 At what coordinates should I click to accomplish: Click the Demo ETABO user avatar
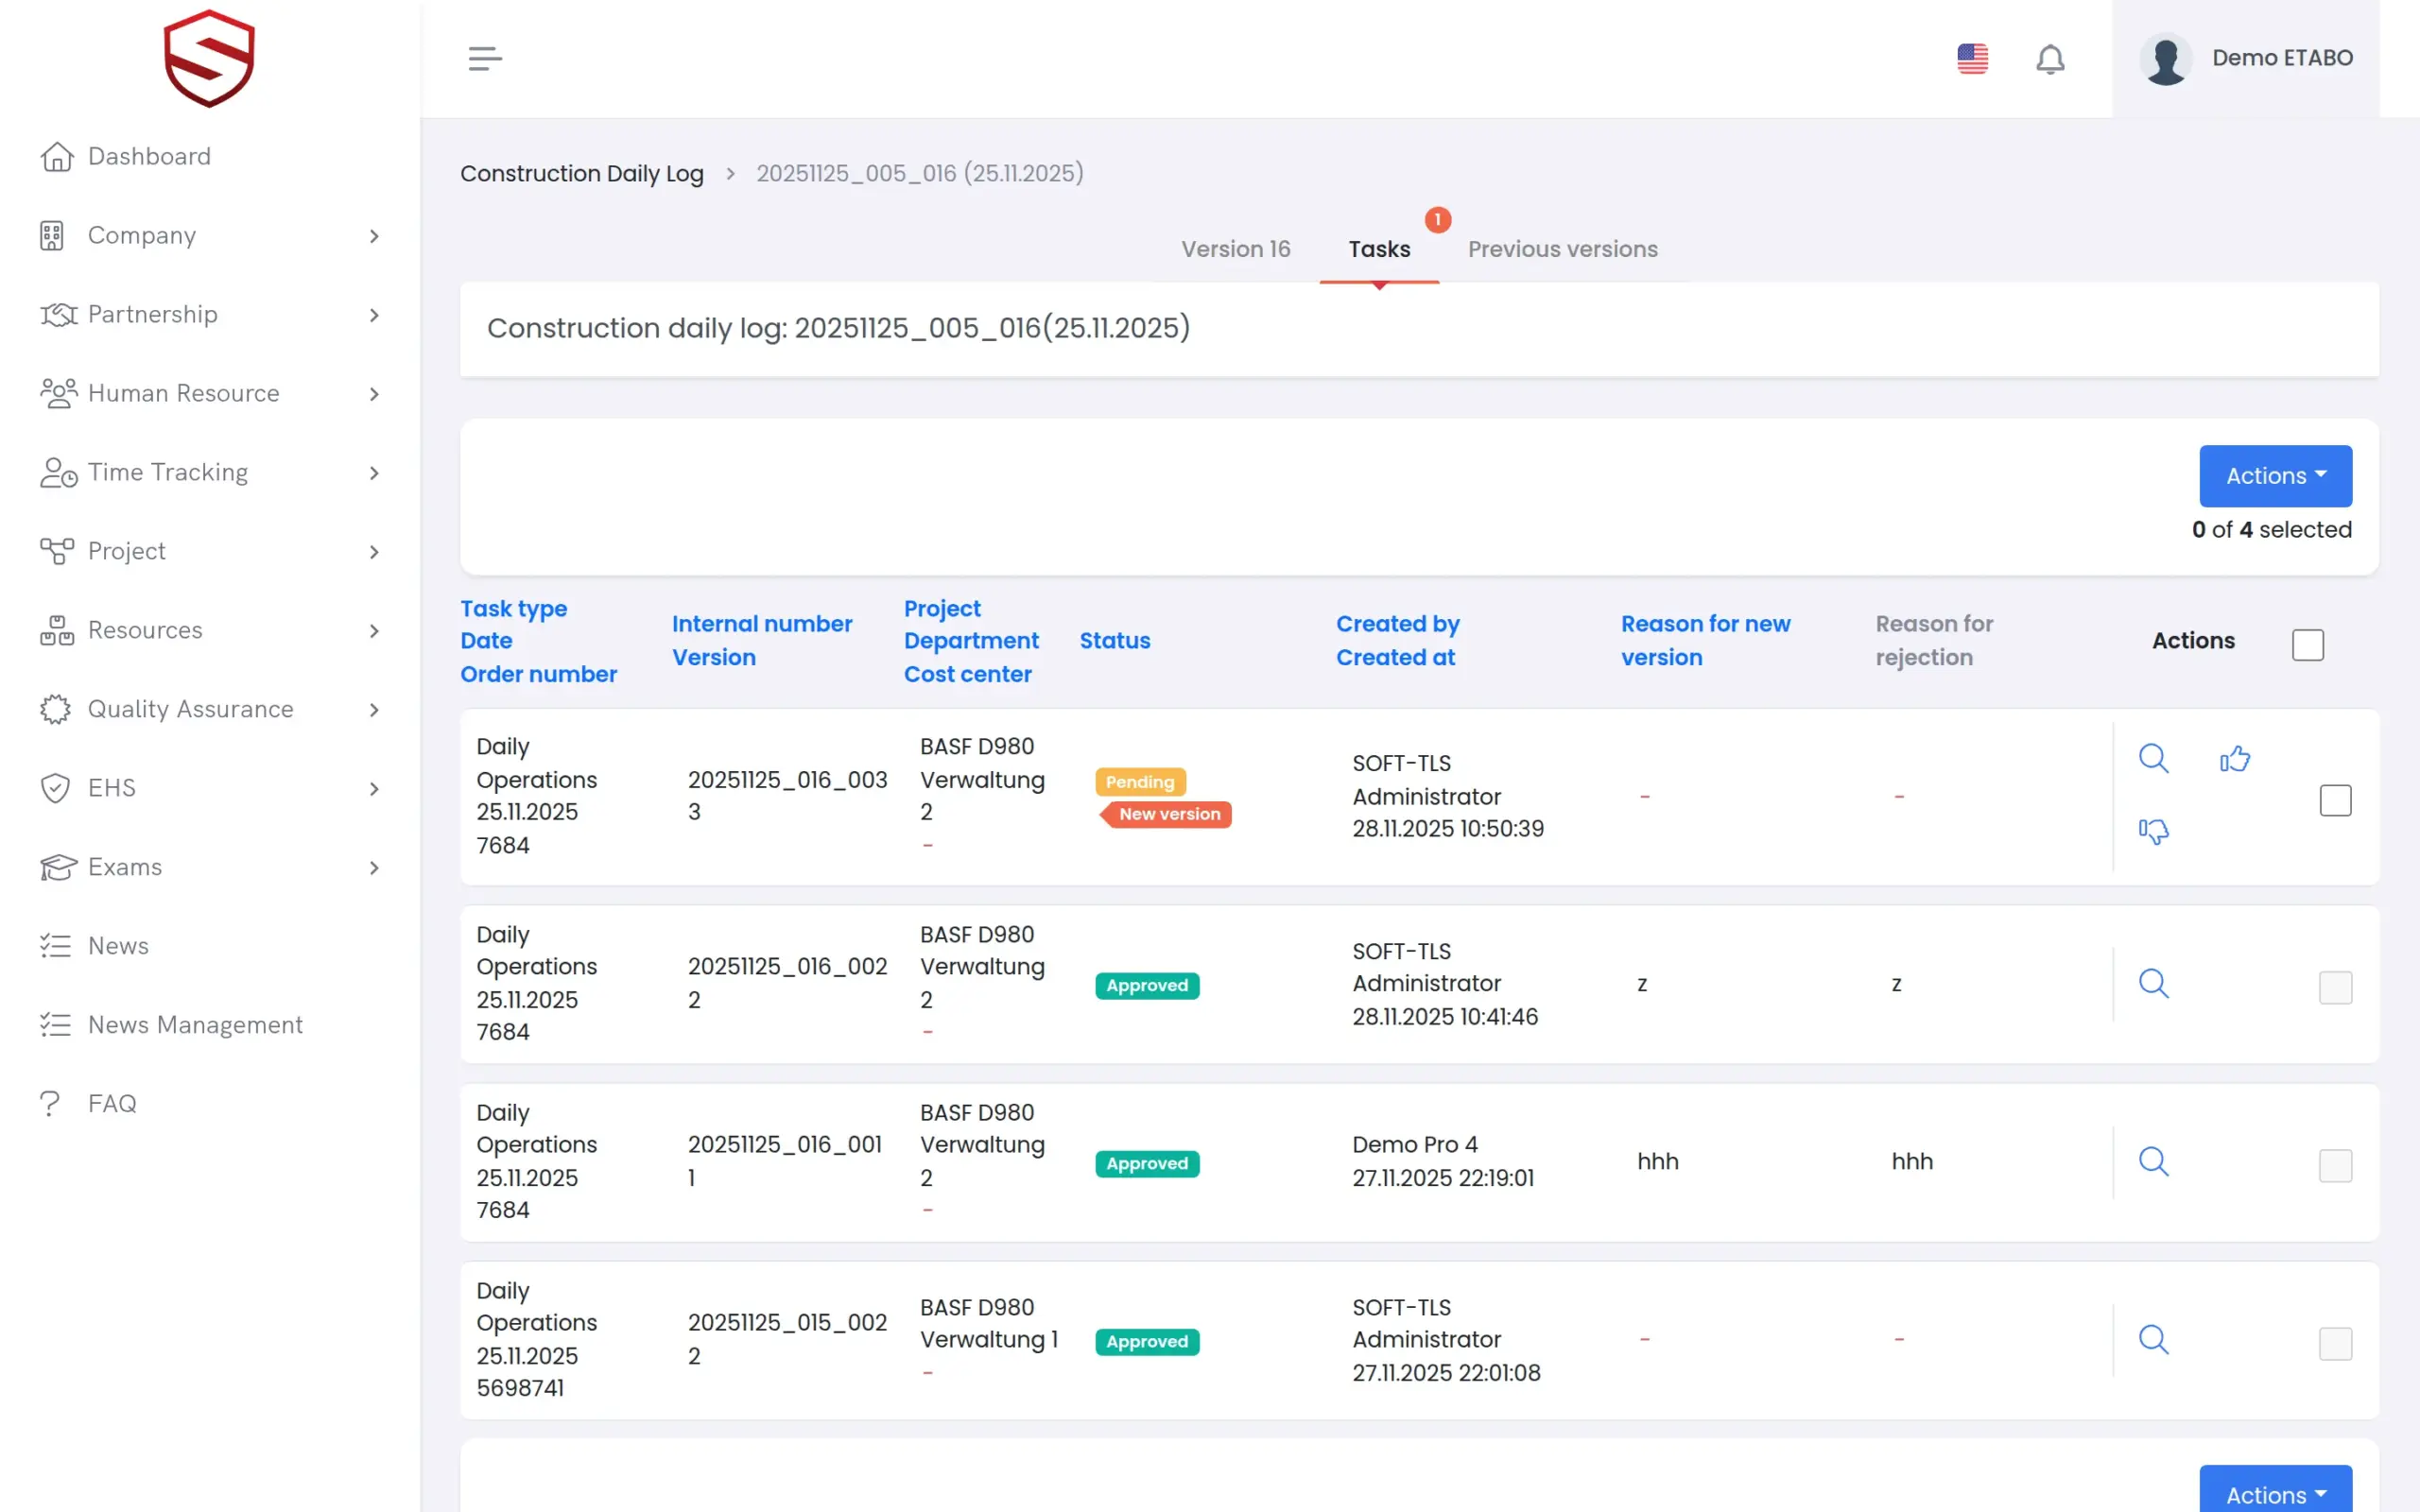click(2165, 59)
